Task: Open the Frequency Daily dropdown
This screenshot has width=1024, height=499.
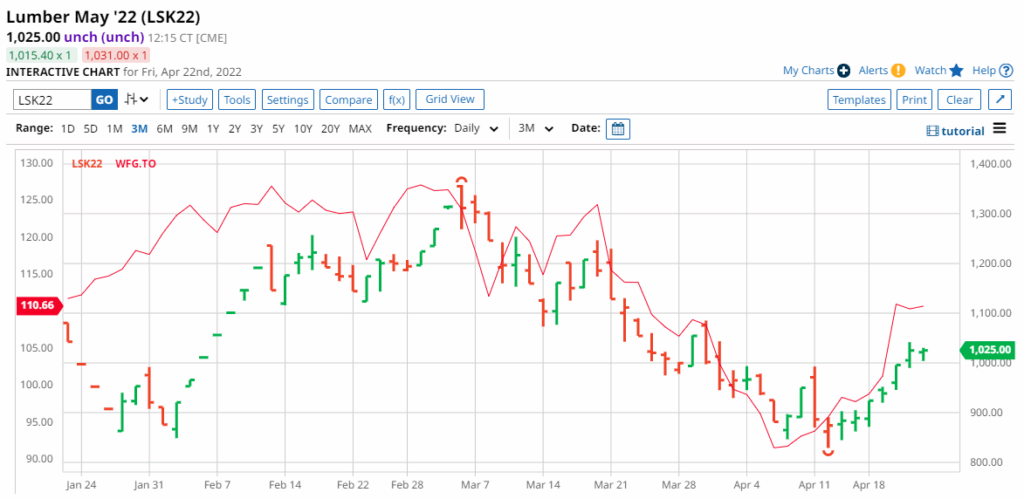Action: tap(478, 128)
